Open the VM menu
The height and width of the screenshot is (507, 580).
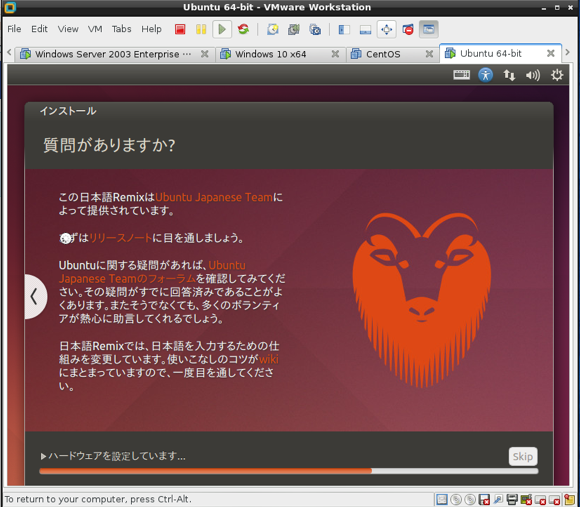95,29
